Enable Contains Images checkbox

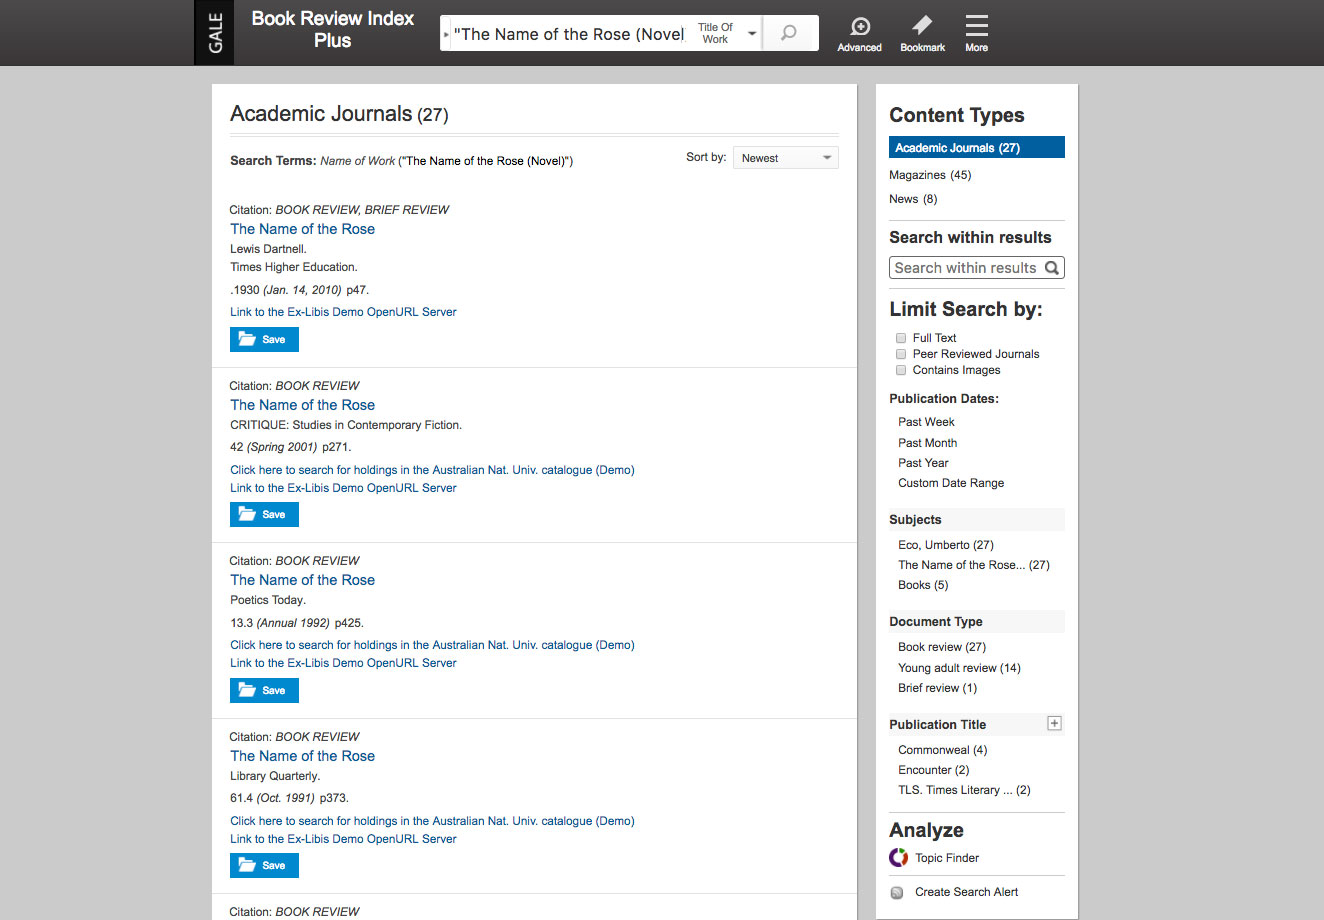tap(901, 370)
